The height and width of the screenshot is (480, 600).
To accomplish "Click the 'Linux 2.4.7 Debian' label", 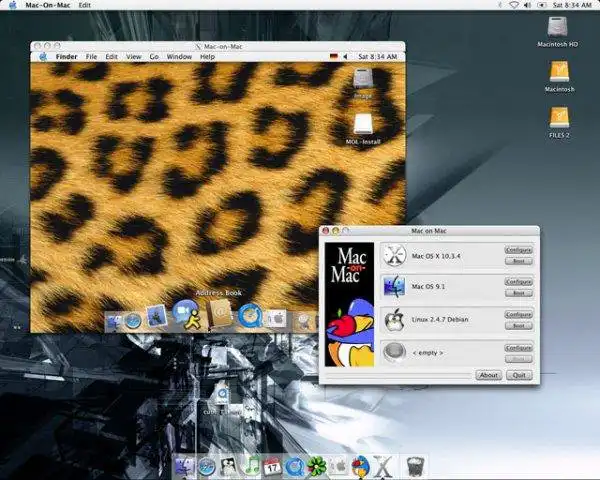I will [x=440, y=319].
